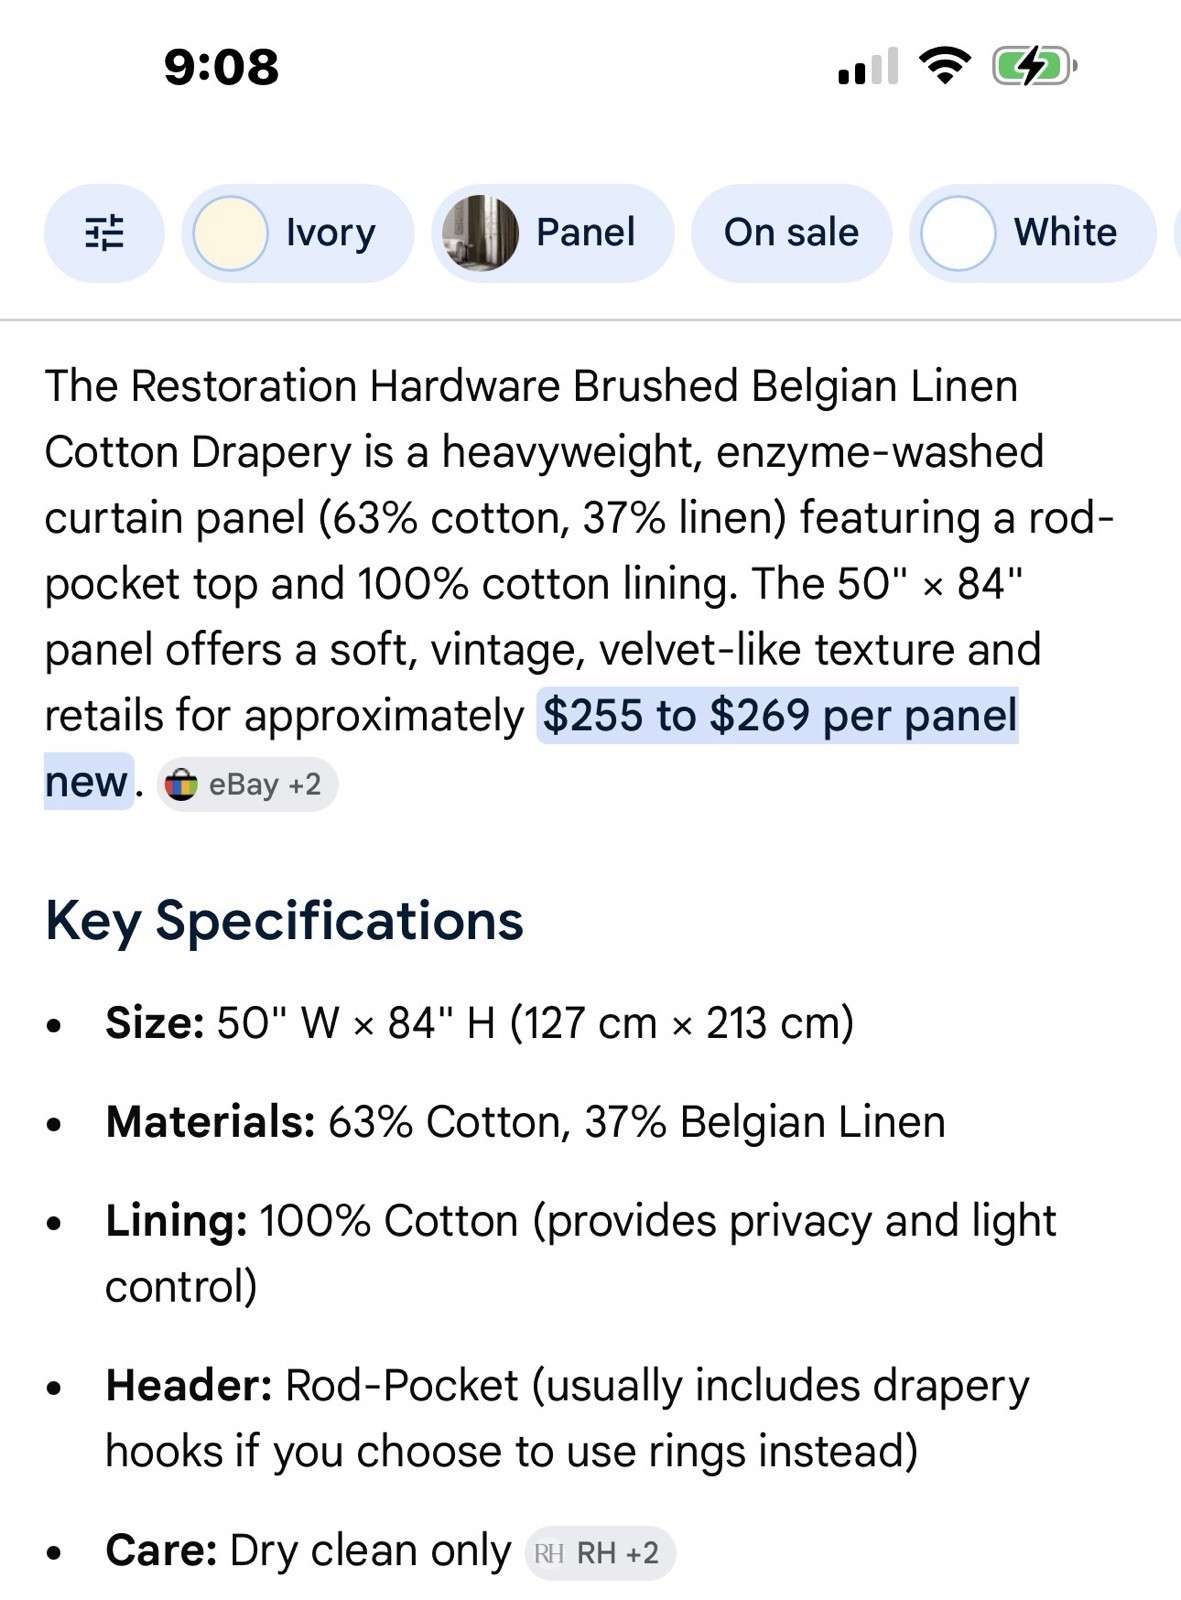Select the Ivory filter chip
This screenshot has height=1600, width=1181.
[297, 232]
